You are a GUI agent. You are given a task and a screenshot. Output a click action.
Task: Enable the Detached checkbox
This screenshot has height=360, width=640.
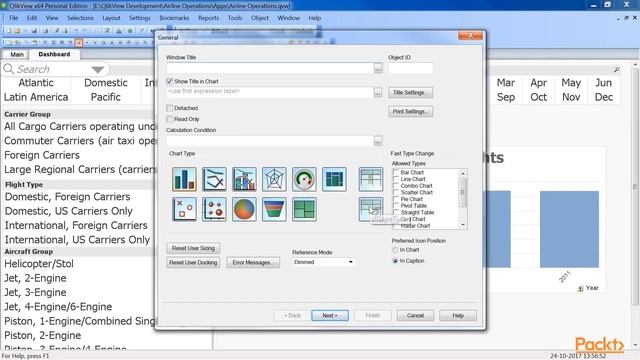[x=170, y=108]
